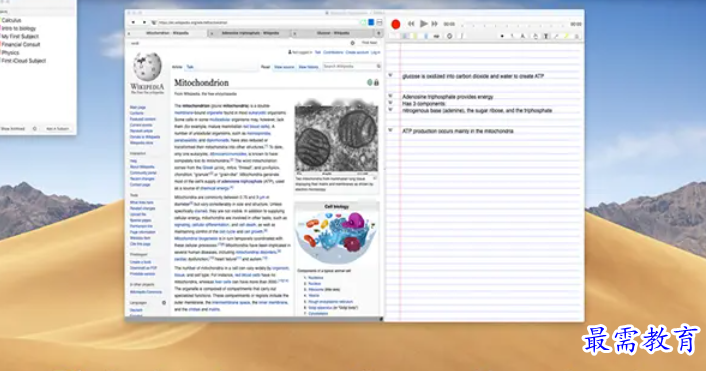The image size is (706, 371).
Task: Open the View history link
Action: tap(309, 67)
